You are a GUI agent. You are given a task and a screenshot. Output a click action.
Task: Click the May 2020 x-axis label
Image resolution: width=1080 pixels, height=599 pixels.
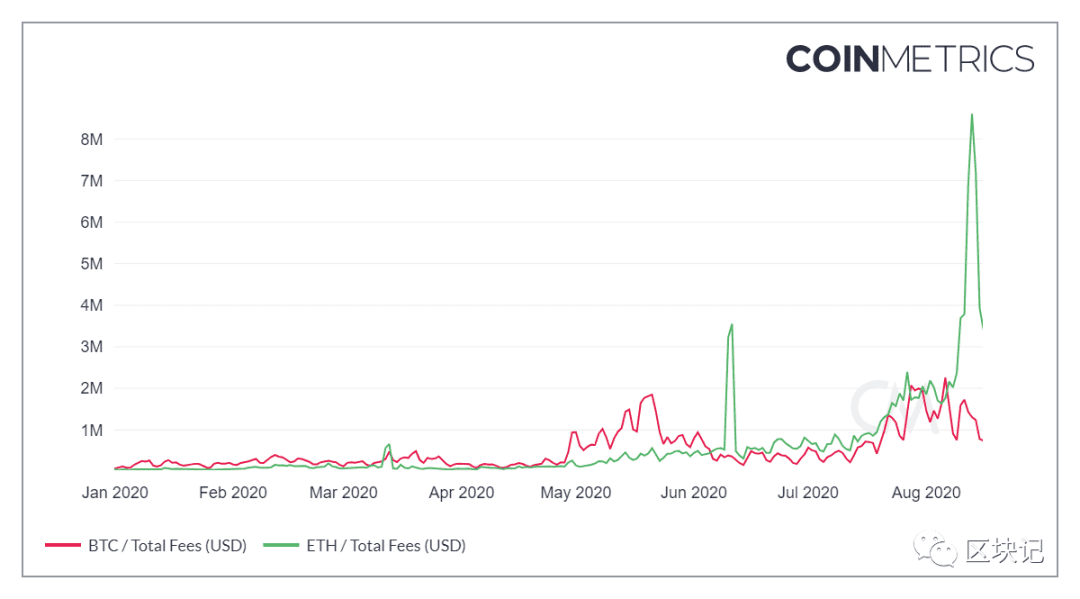(576, 492)
